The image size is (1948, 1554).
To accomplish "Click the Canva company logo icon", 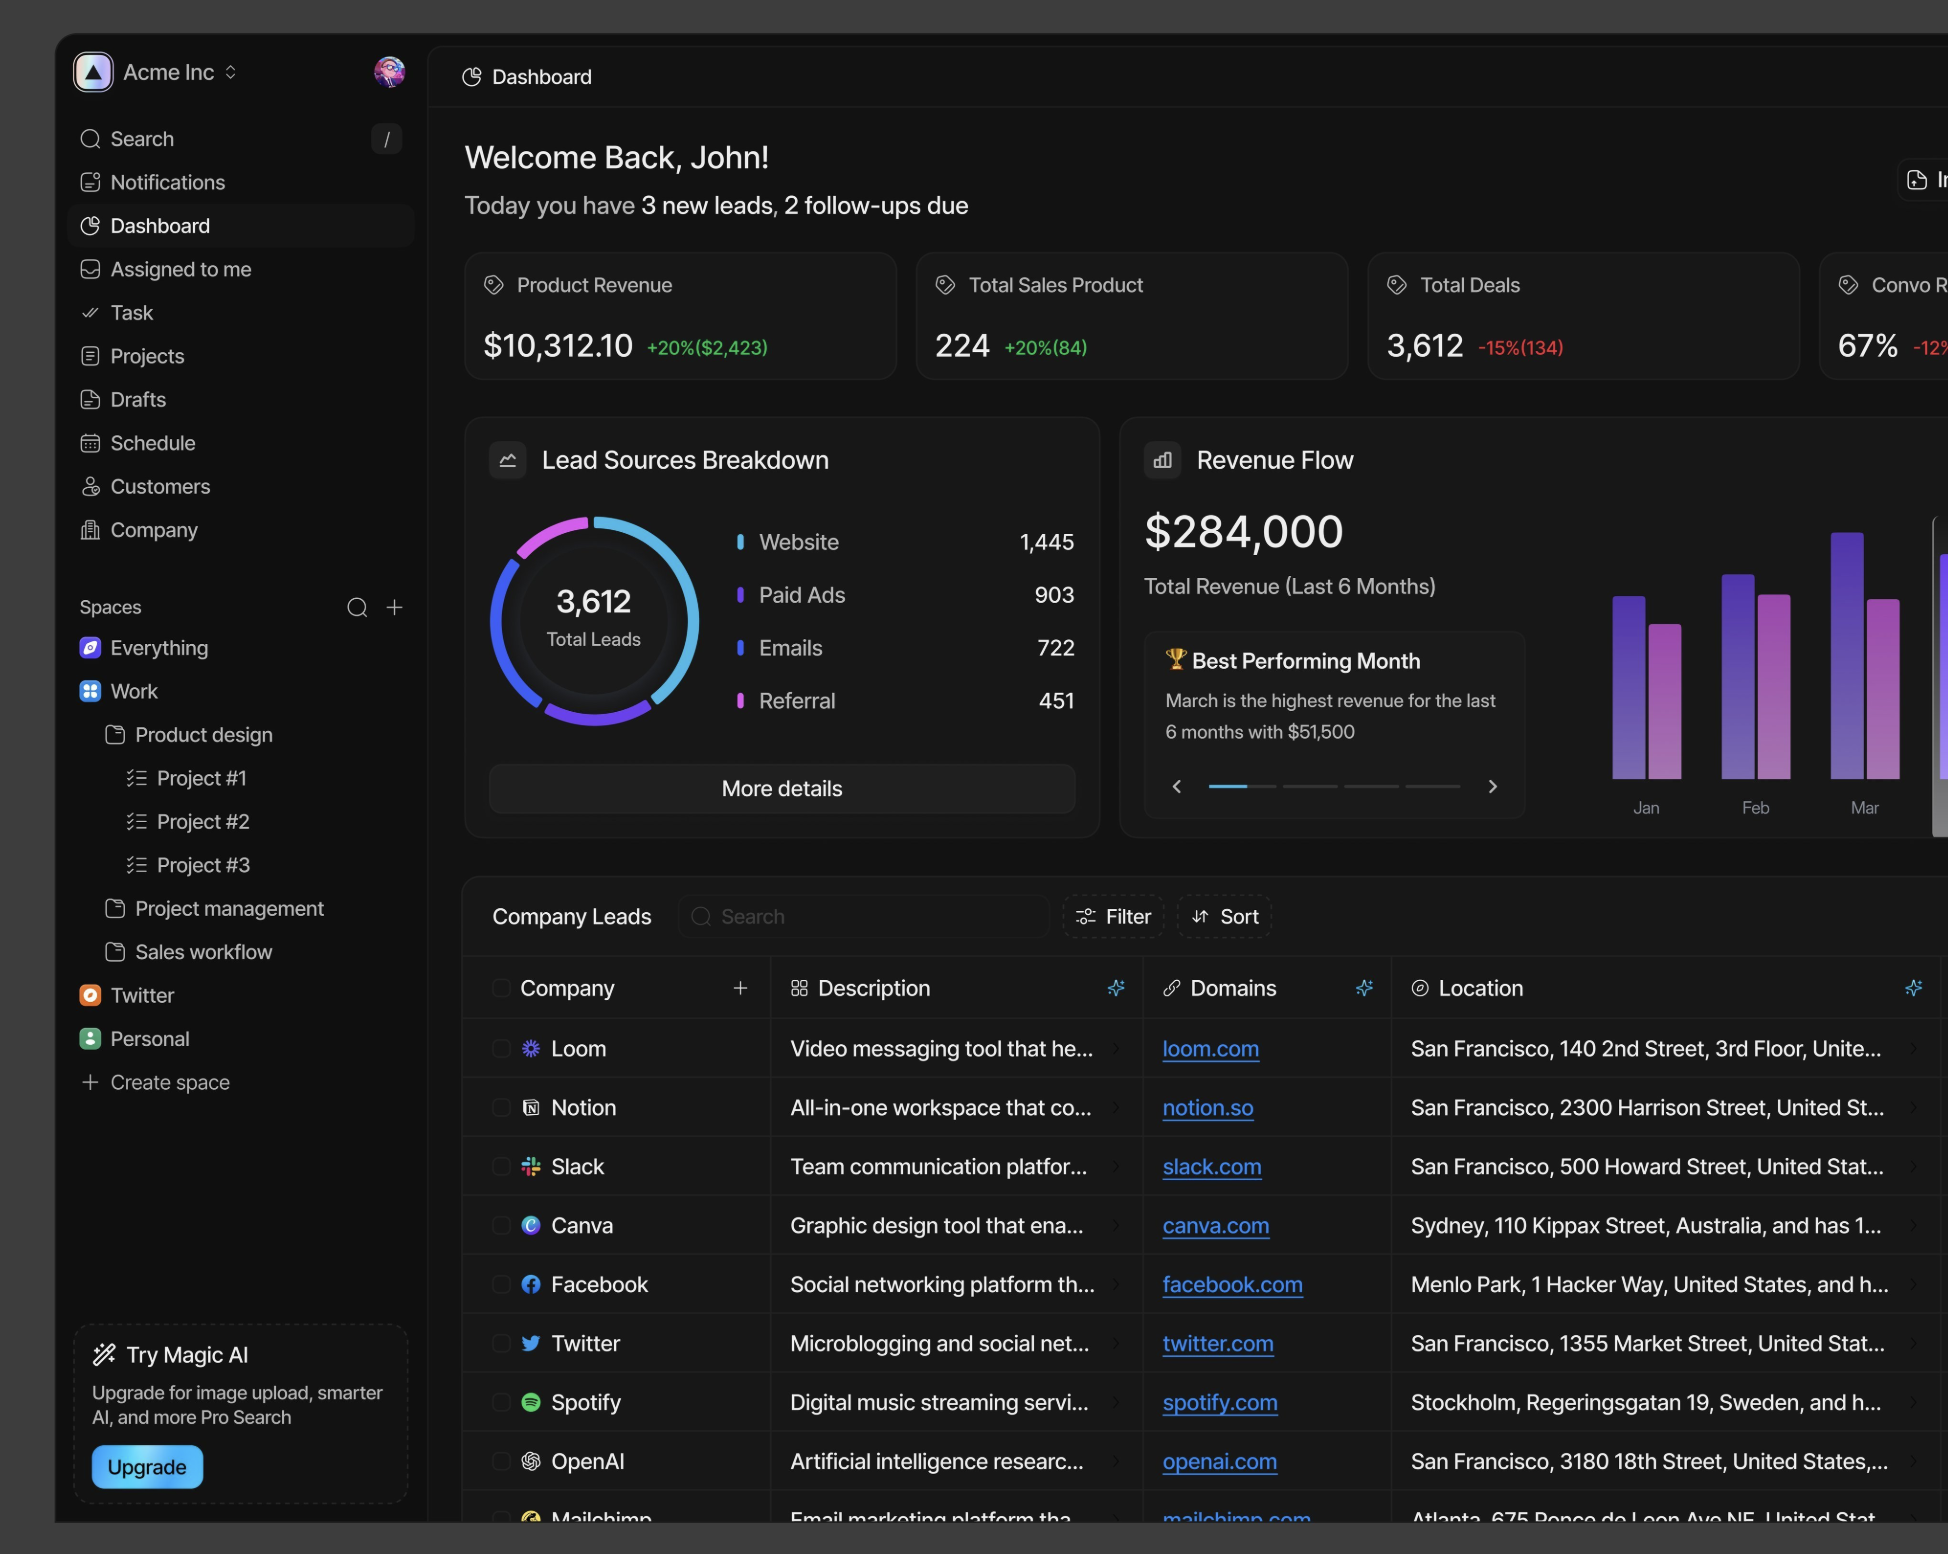I will 531,1225.
